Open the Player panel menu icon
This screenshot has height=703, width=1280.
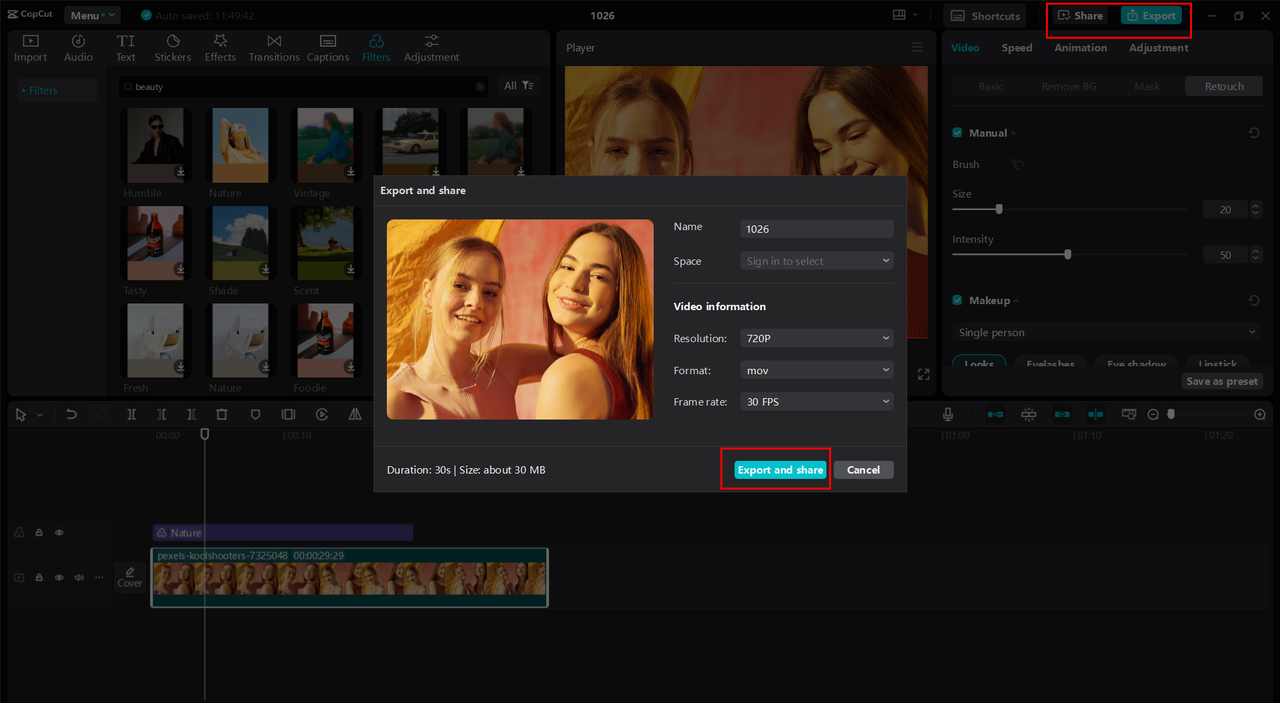click(917, 47)
